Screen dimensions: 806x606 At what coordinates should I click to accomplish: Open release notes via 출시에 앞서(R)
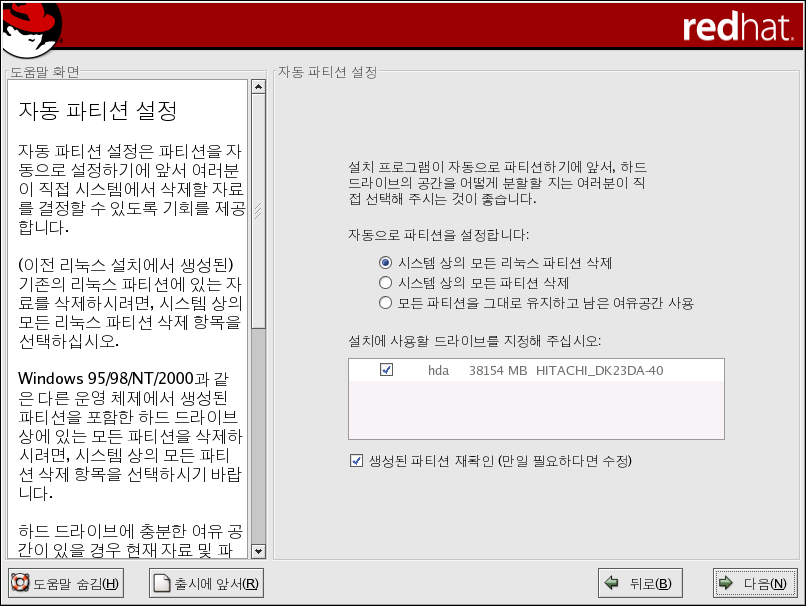click(206, 584)
